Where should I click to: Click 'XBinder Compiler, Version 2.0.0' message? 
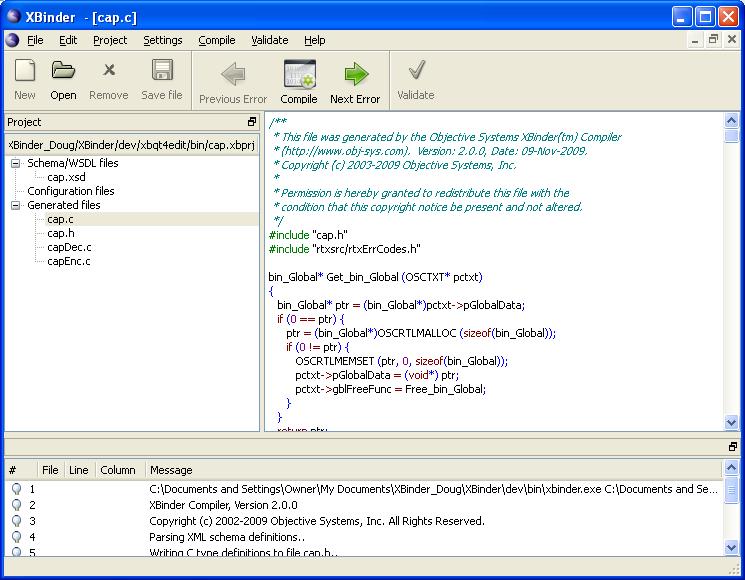[223, 505]
